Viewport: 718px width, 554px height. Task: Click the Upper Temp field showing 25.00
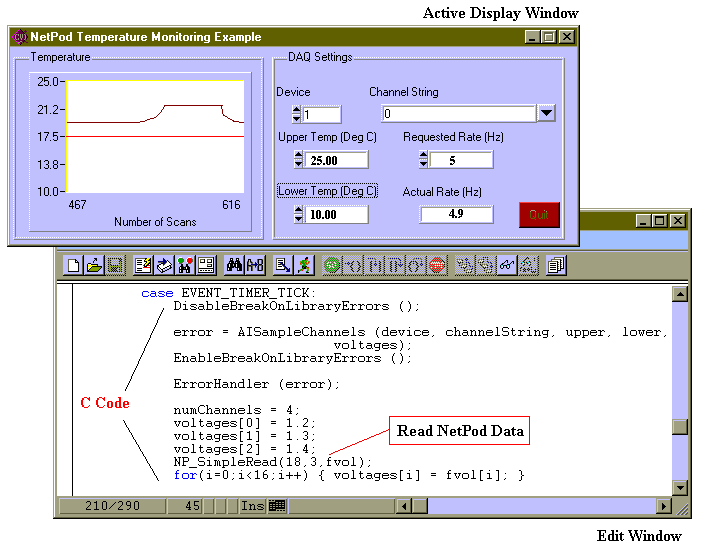pos(336,160)
